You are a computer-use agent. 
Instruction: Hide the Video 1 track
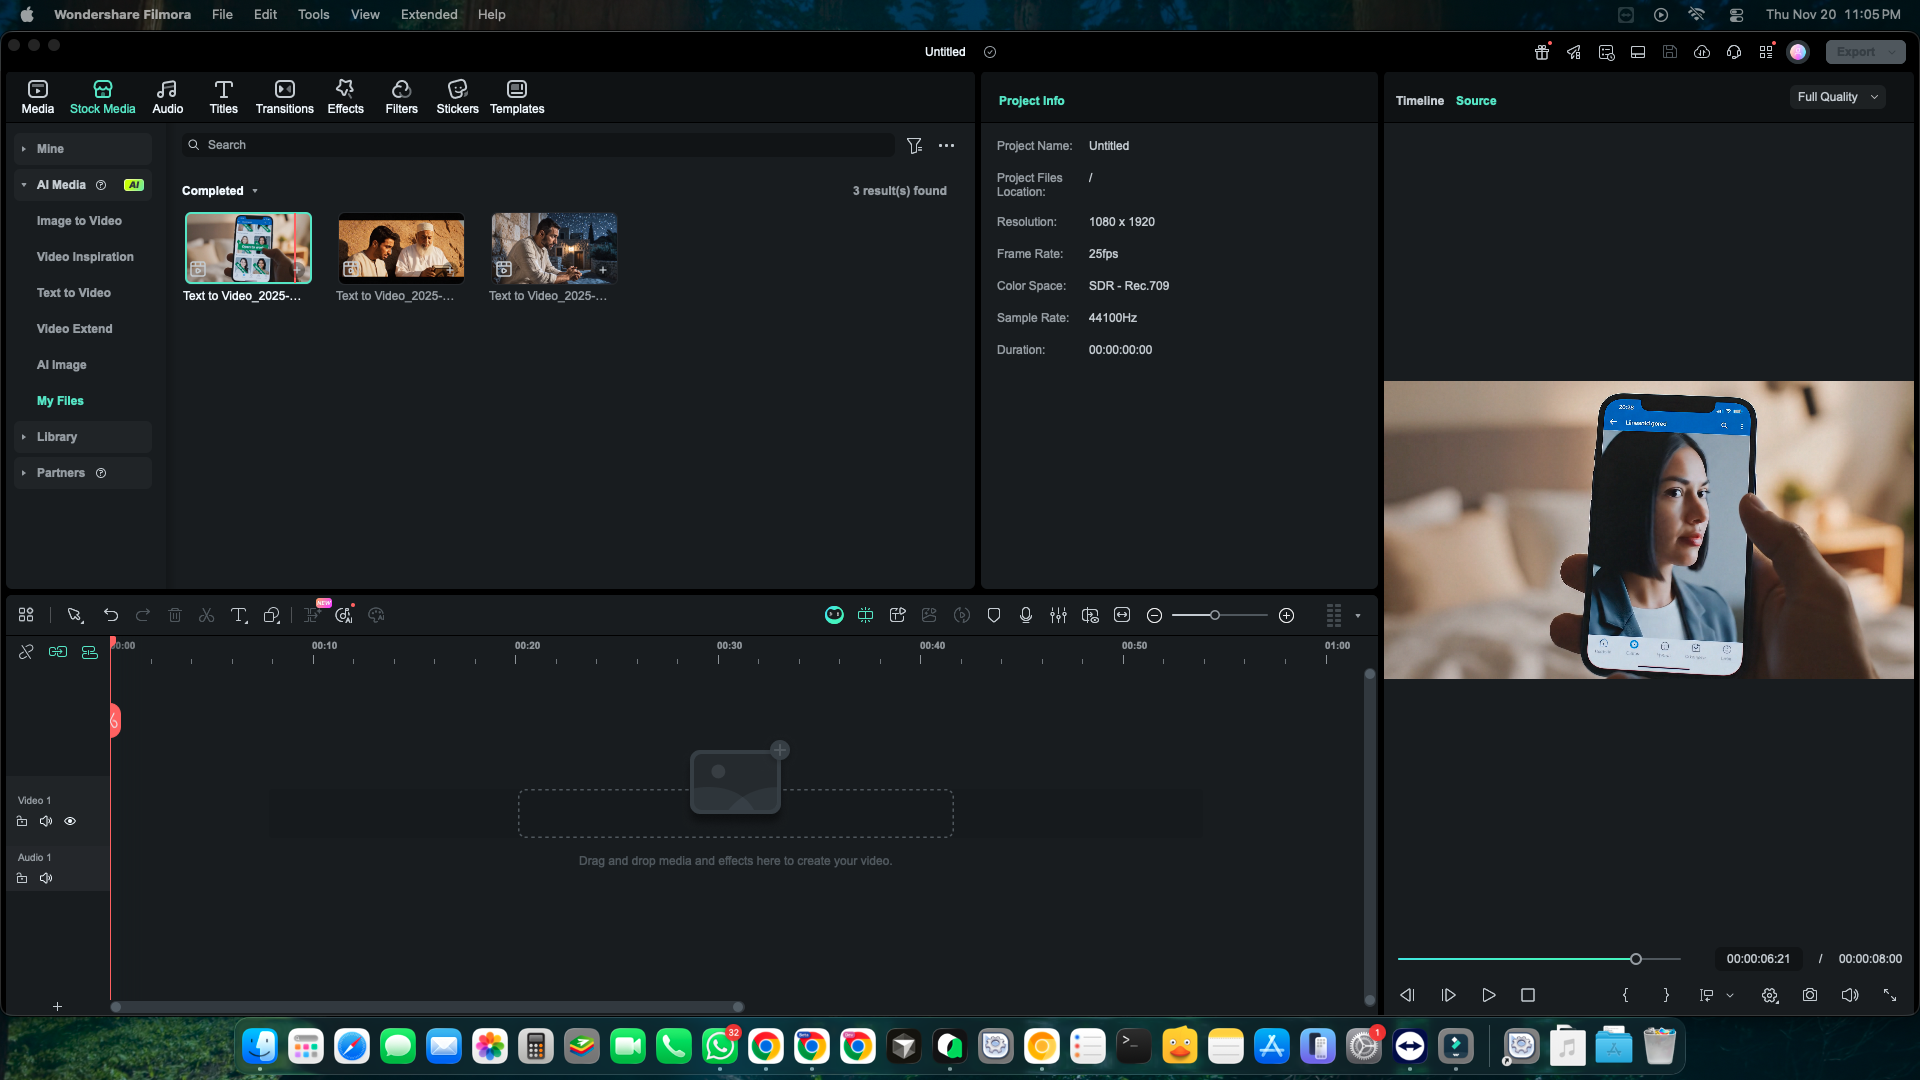coord(70,822)
